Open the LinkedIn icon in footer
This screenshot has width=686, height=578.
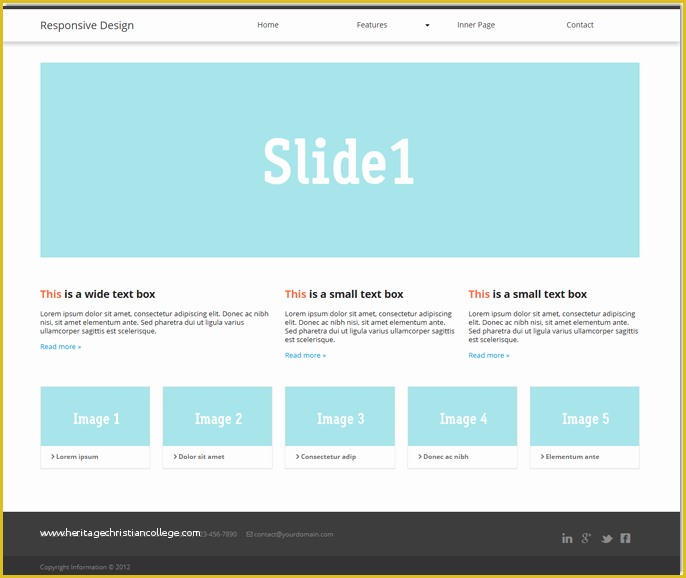(x=567, y=538)
